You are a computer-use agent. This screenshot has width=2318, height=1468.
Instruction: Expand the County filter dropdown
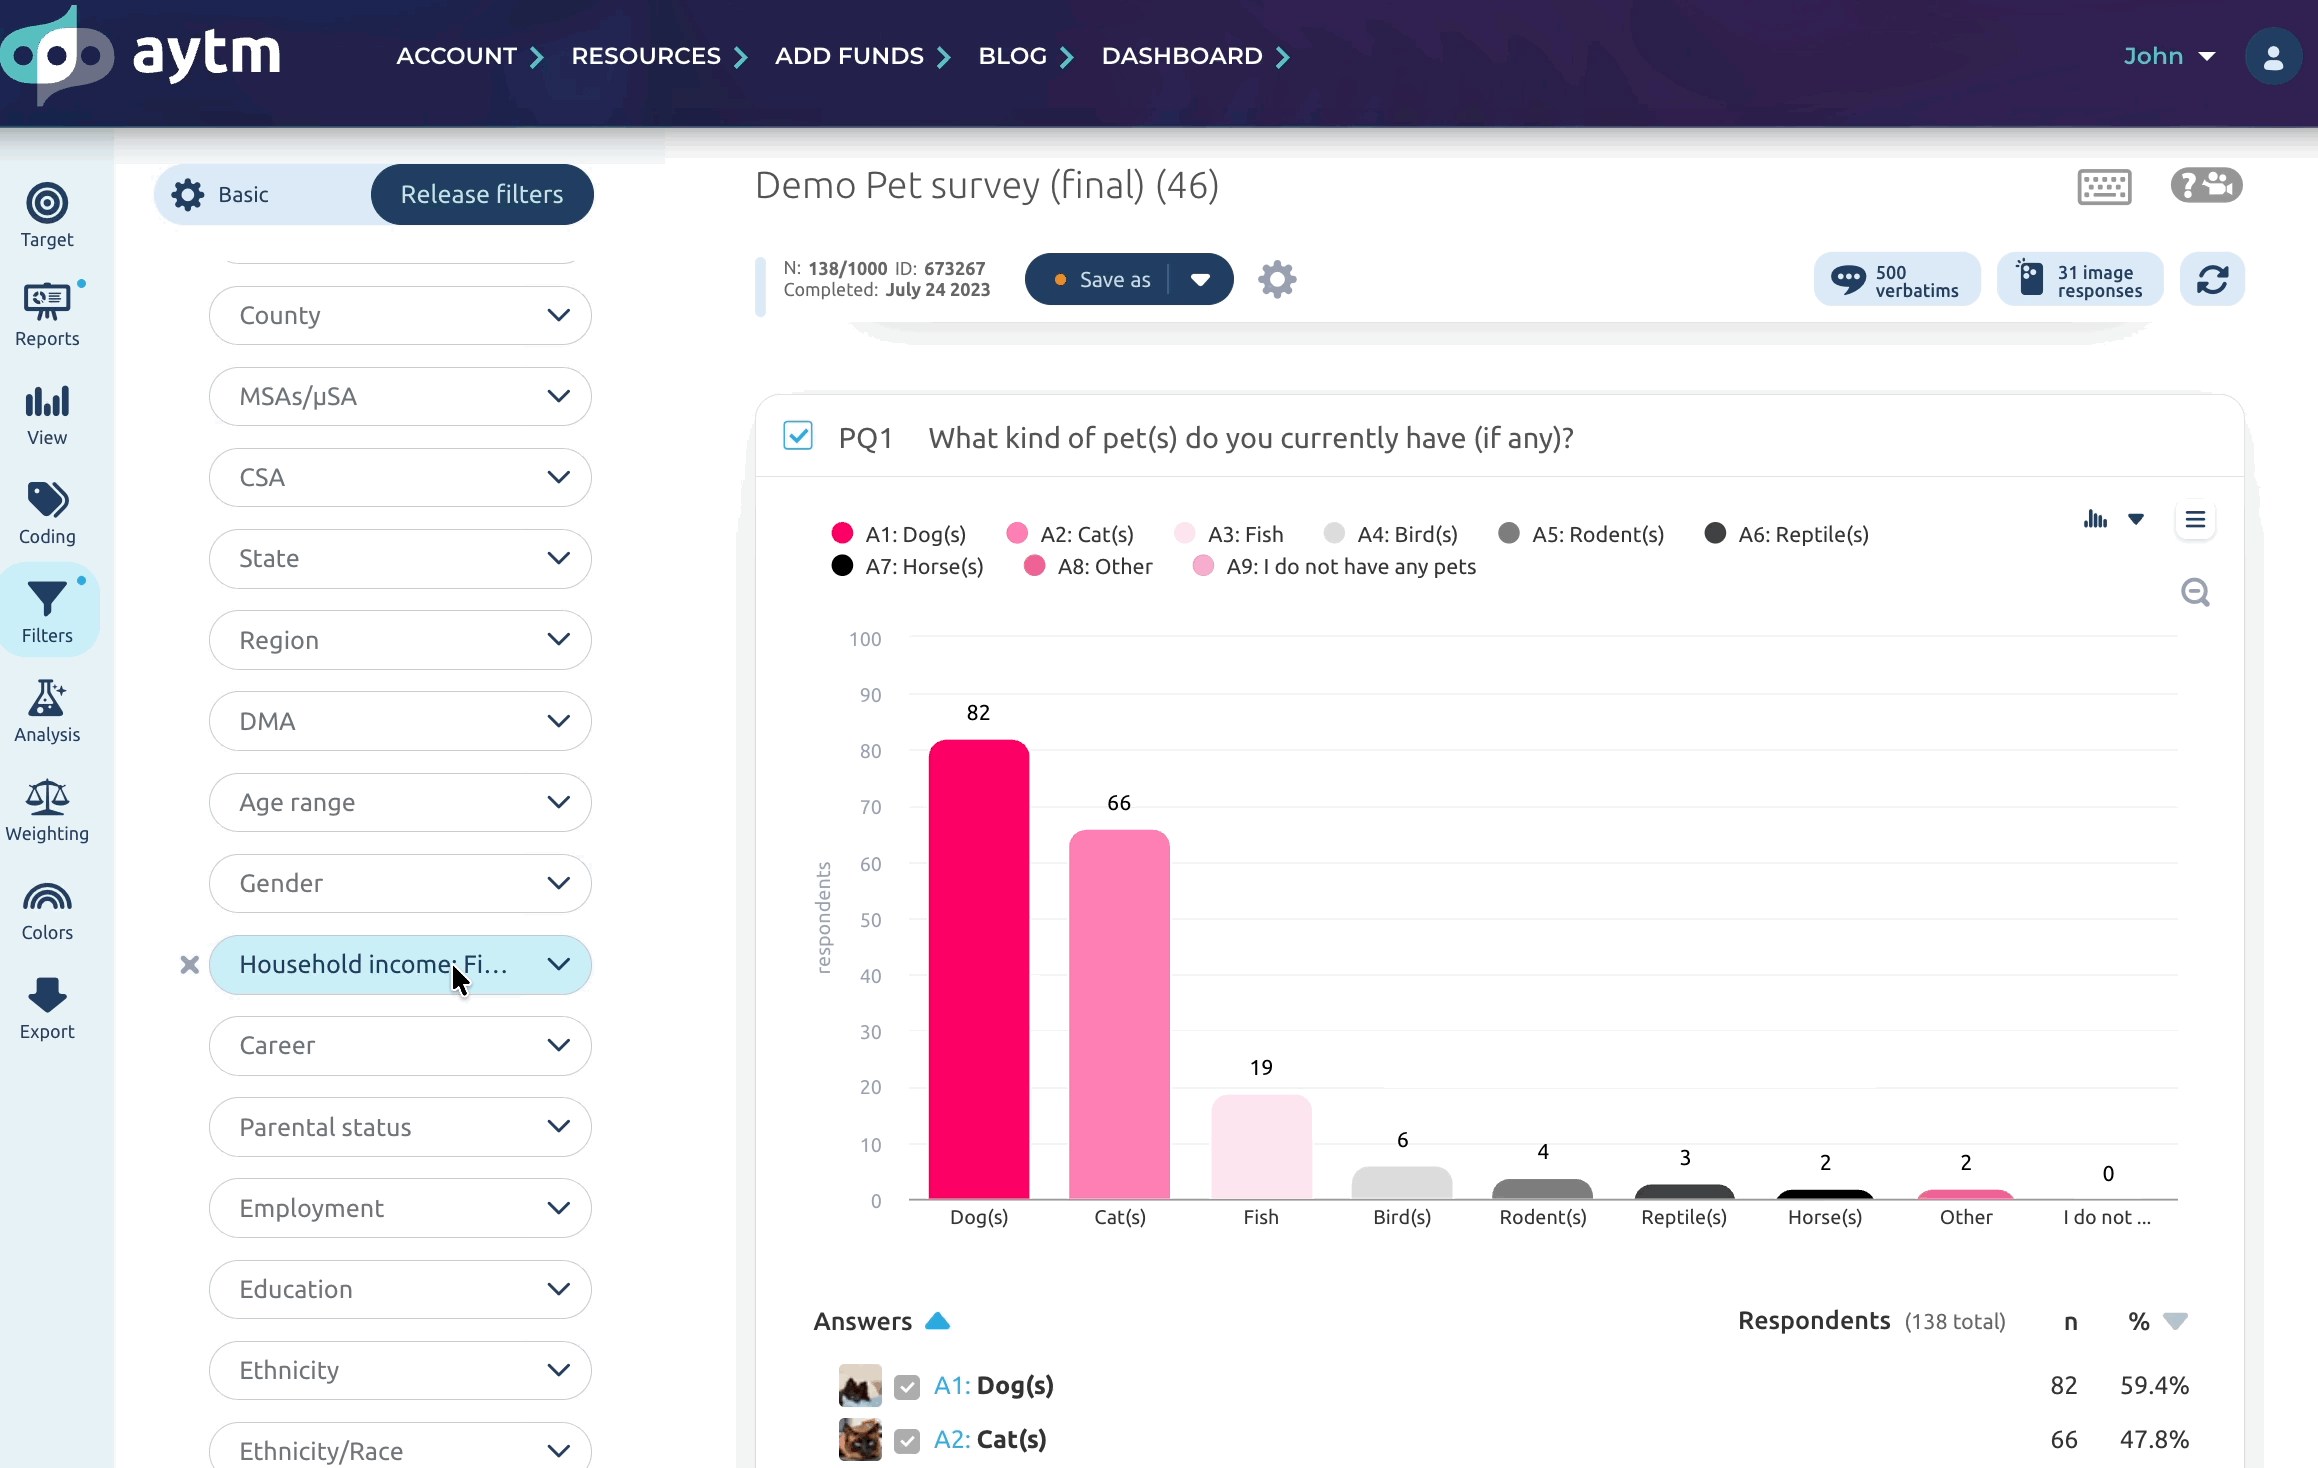tap(400, 315)
